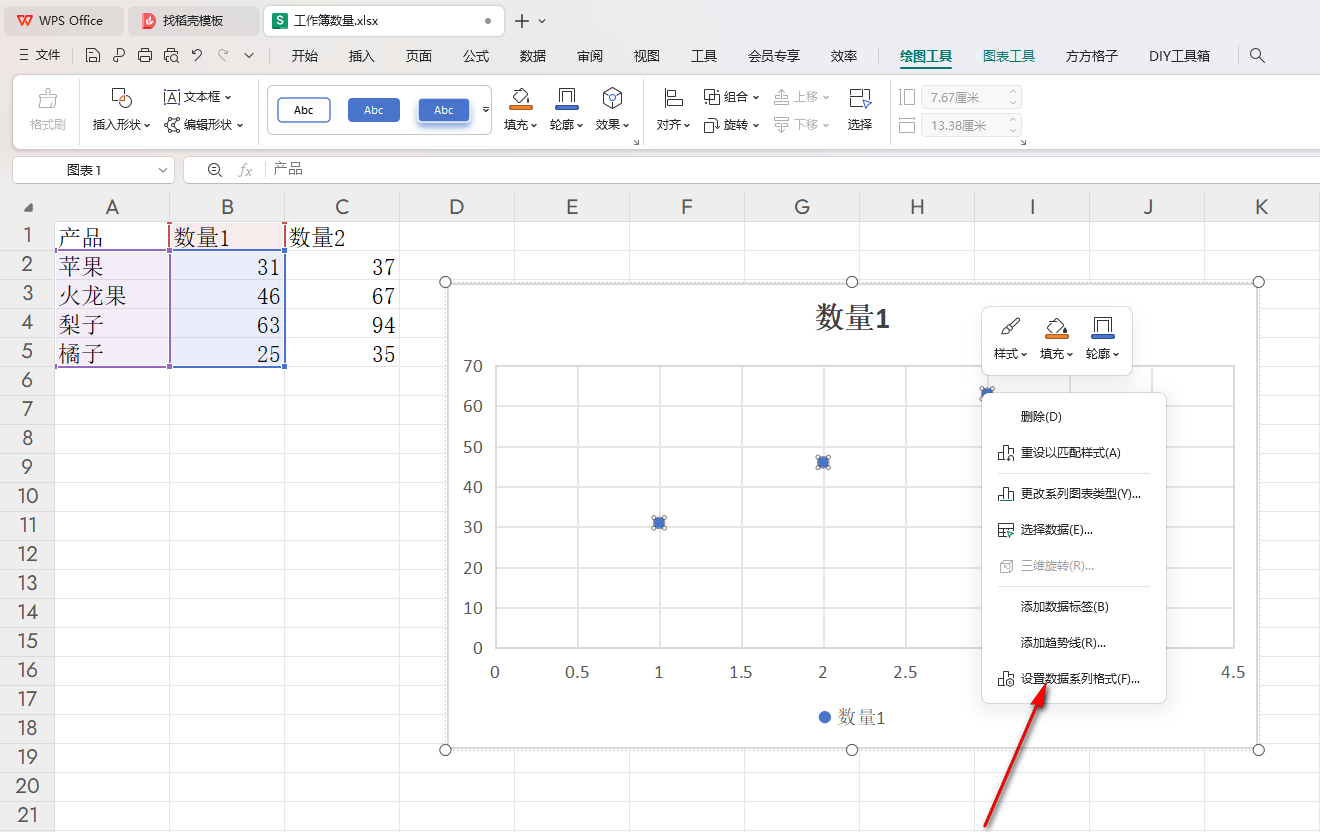Click the 对齐 align icon
Image resolution: width=1320 pixels, height=832 pixels.
tap(673, 98)
